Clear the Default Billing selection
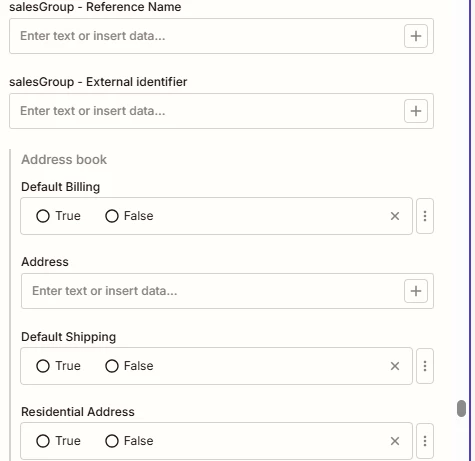The image size is (475, 461). coord(395,216)
